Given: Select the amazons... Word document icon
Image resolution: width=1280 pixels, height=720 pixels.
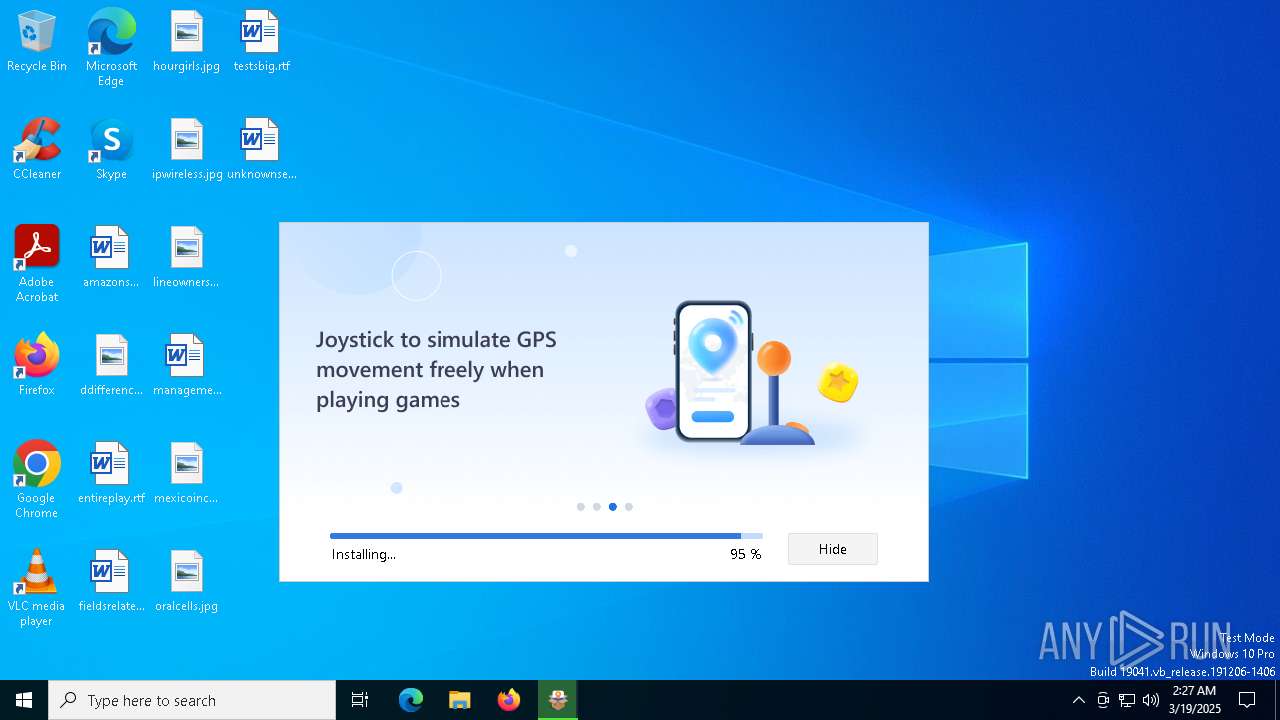Looking at the screenshot, I should [x=111, y=258].
